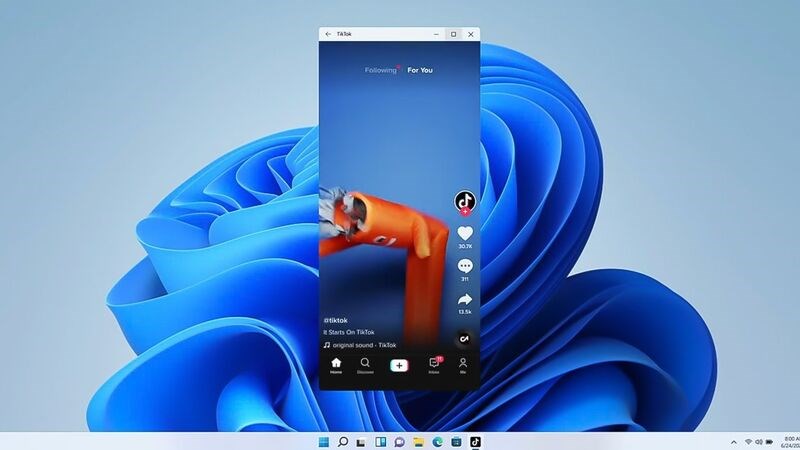Click the back arrow in the title bar
The image size is (800, 450).
coord(328,34)
